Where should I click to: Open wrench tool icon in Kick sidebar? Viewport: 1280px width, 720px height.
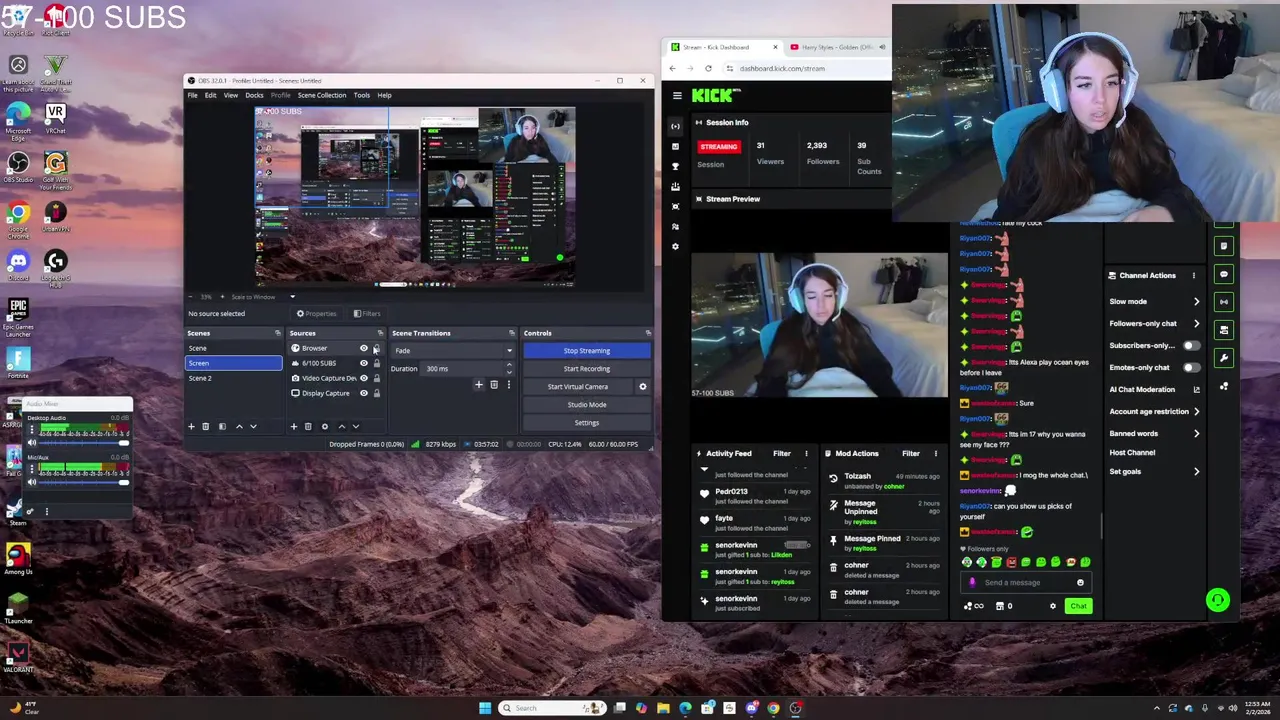[1224, 357]
